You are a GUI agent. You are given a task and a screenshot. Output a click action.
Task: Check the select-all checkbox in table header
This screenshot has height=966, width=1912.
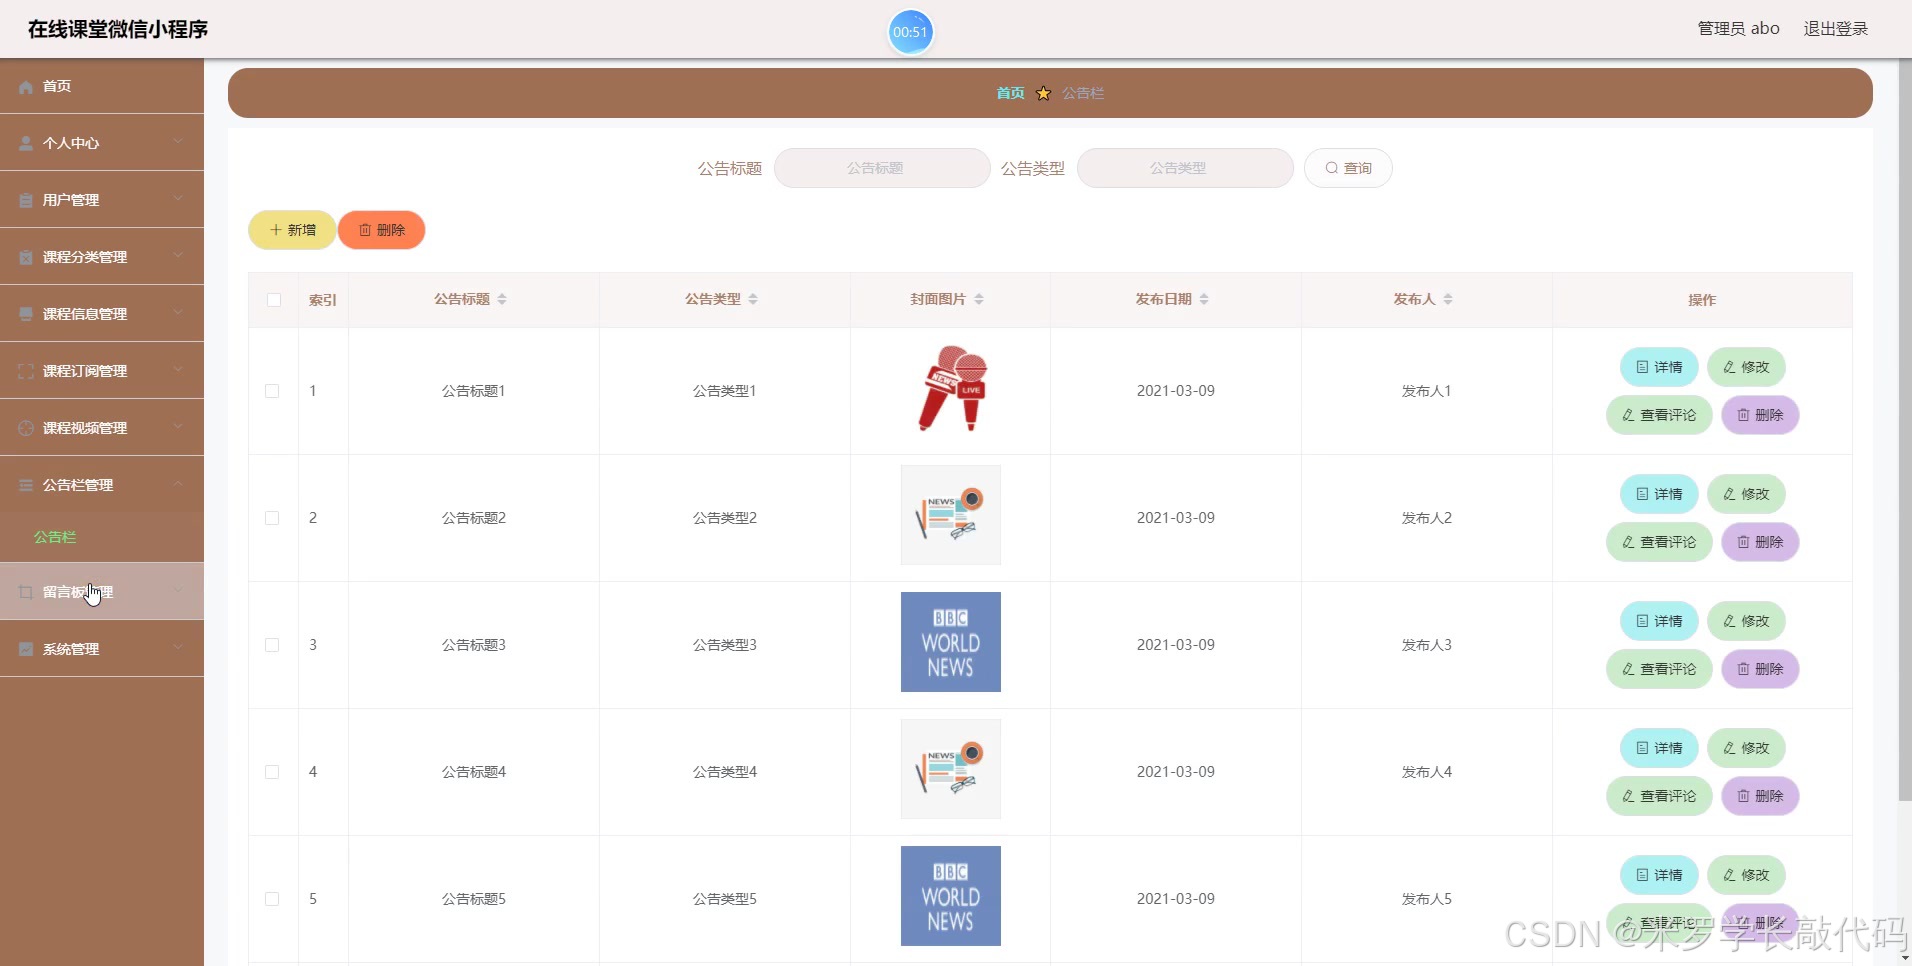(x=273, y=300)
